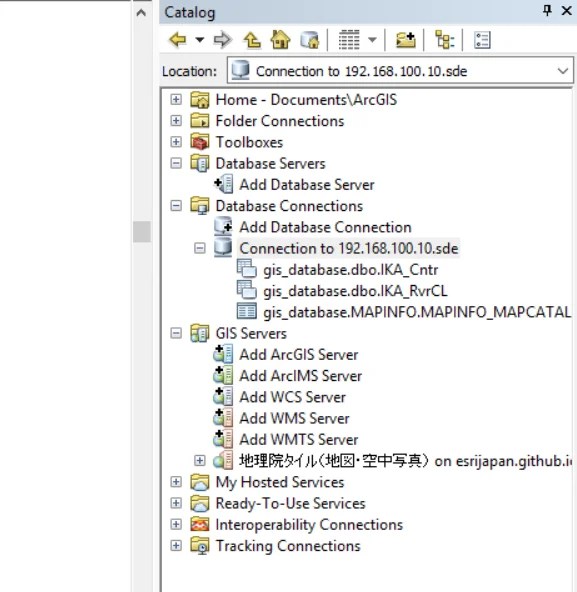Image resolution: width=577 pixels, height=592 pixels.
Task: Select gis_database.MAPINFO.MAPINFO_MAPCATALOG table
Action: tap(417, 312)
